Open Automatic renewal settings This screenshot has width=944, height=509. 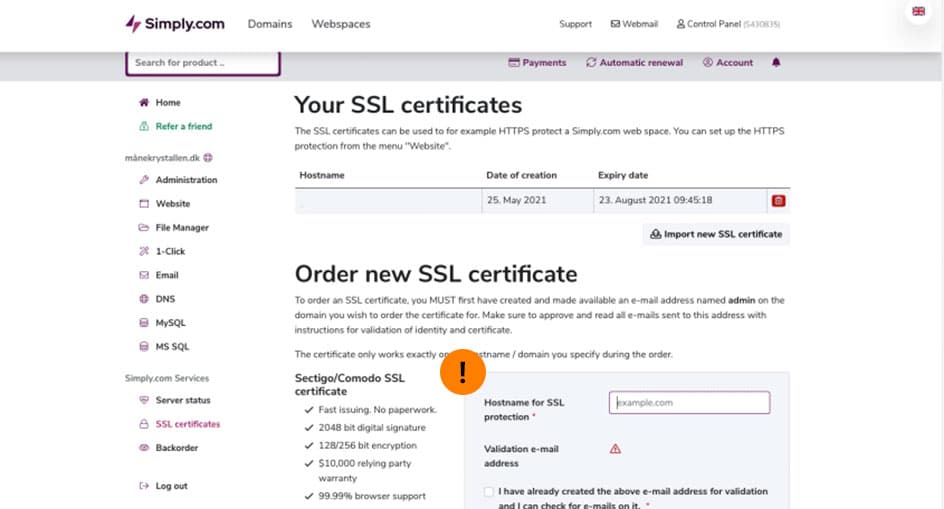pyautogui.click(x=635, y=63)
